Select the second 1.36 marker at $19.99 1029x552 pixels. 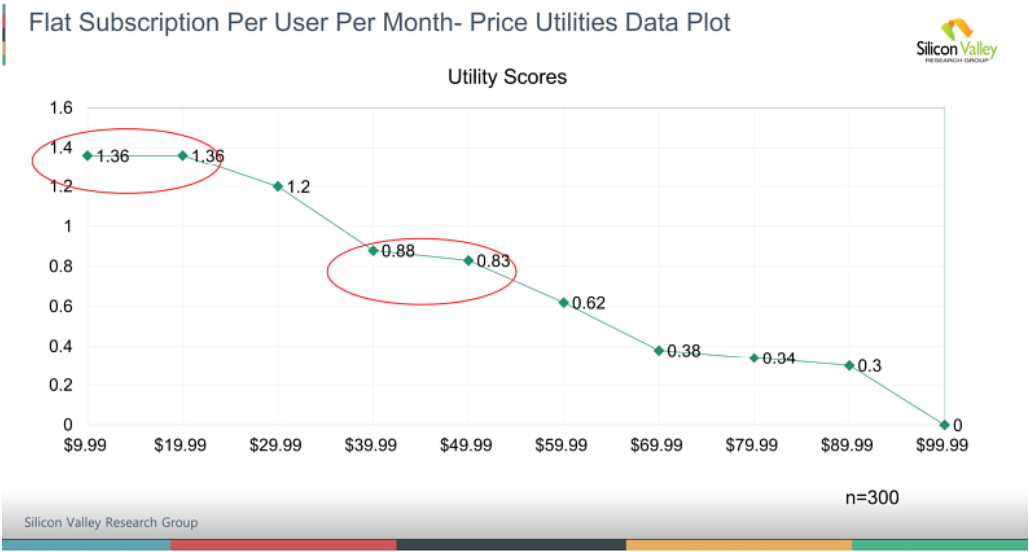(x=182, y=156)
